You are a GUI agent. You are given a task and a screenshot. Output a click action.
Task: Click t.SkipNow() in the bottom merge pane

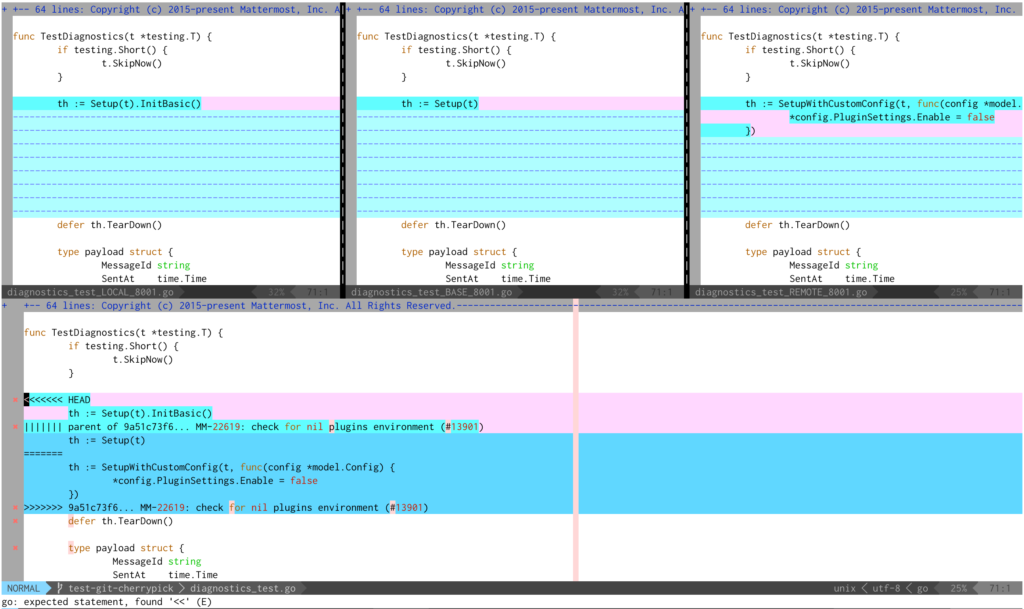click(142, 359)
